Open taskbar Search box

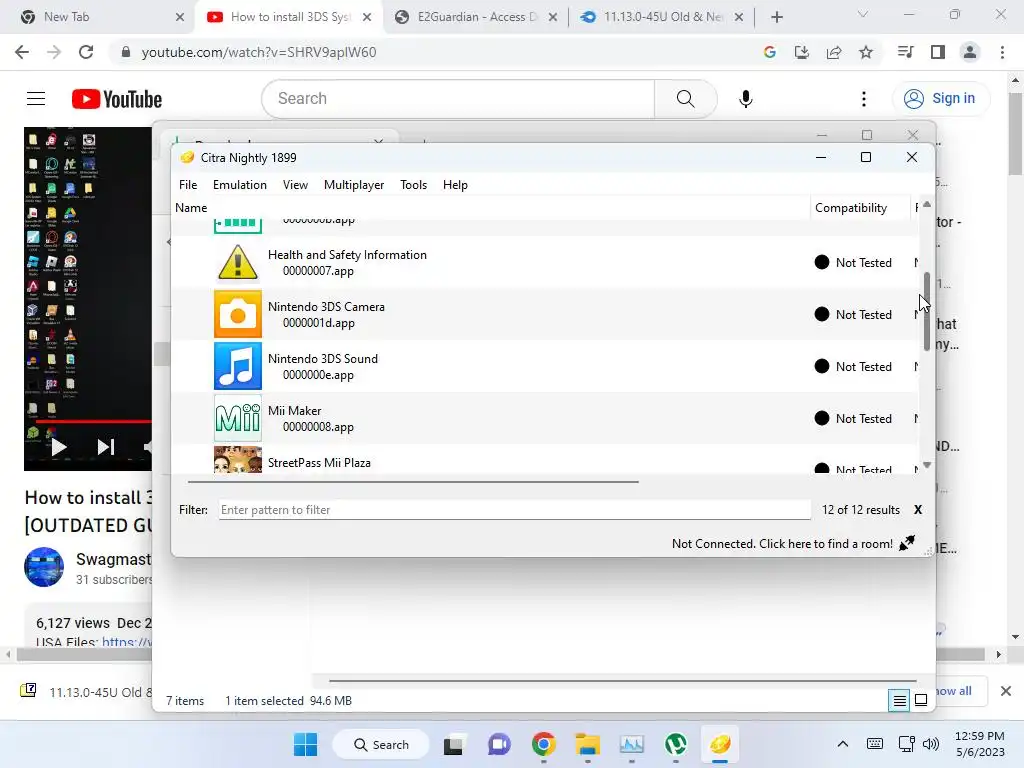pyautogui.click(x=381, y=744)
